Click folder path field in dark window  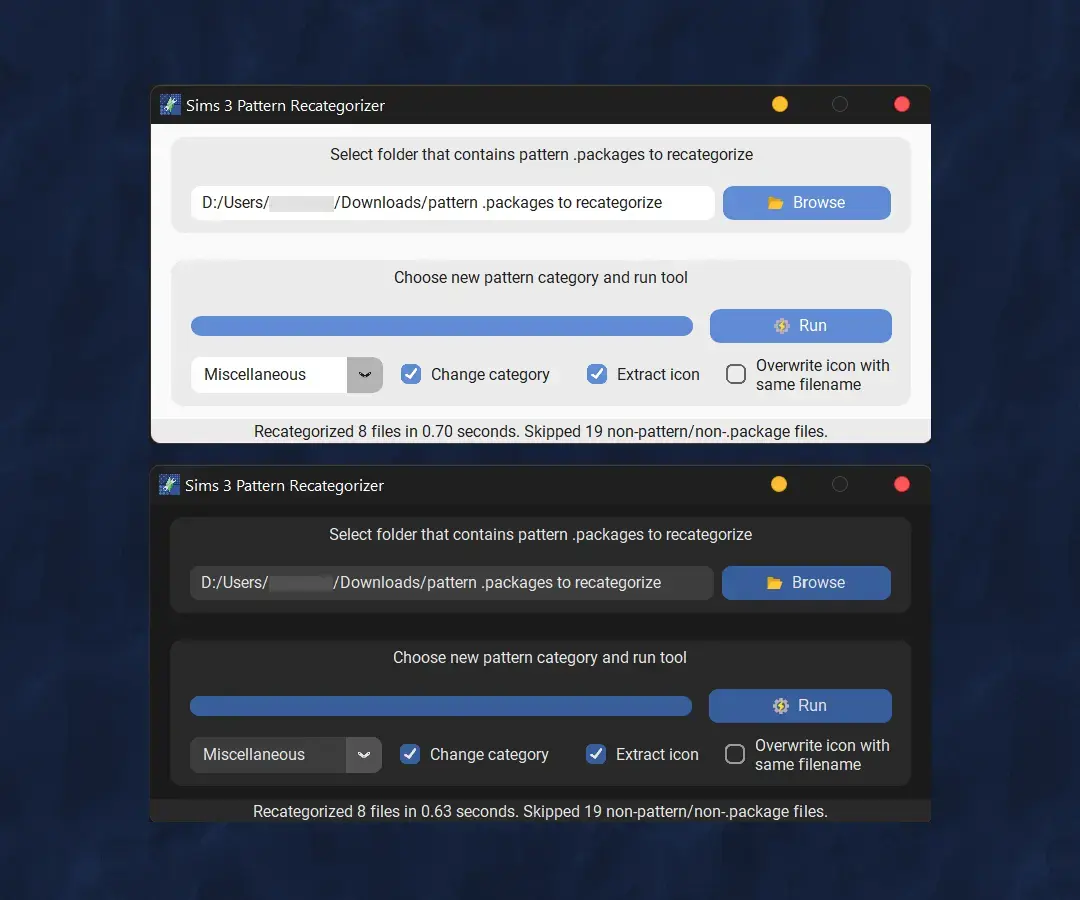452,583
